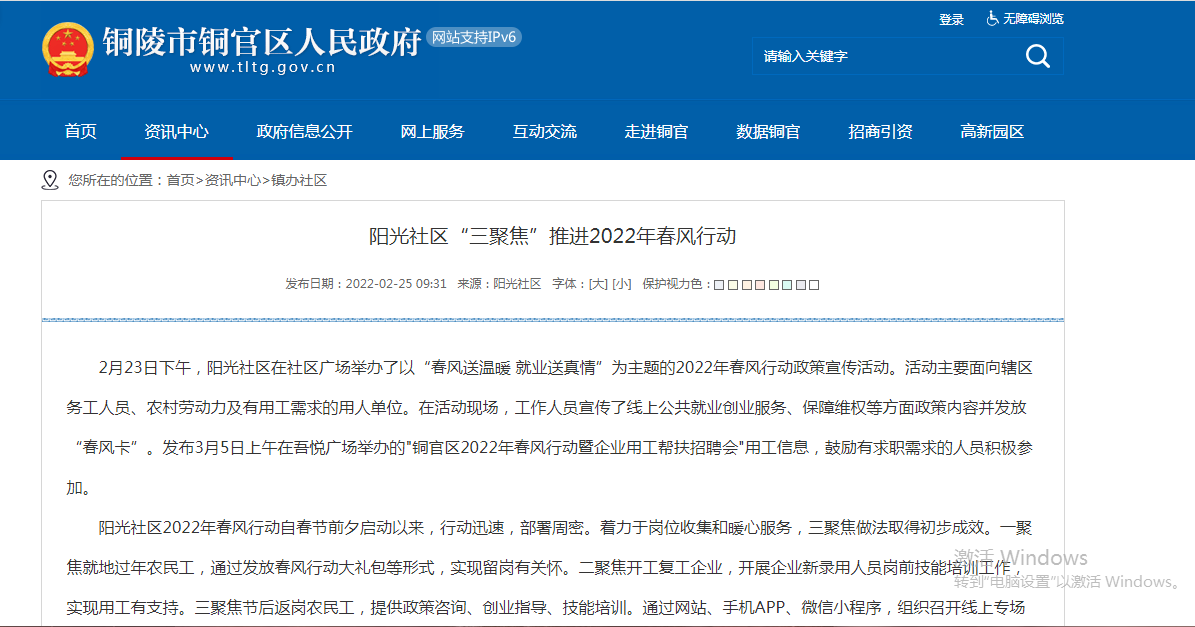Open the 互动交流 navigation item

pyautogui.click(x=545, y=132)
